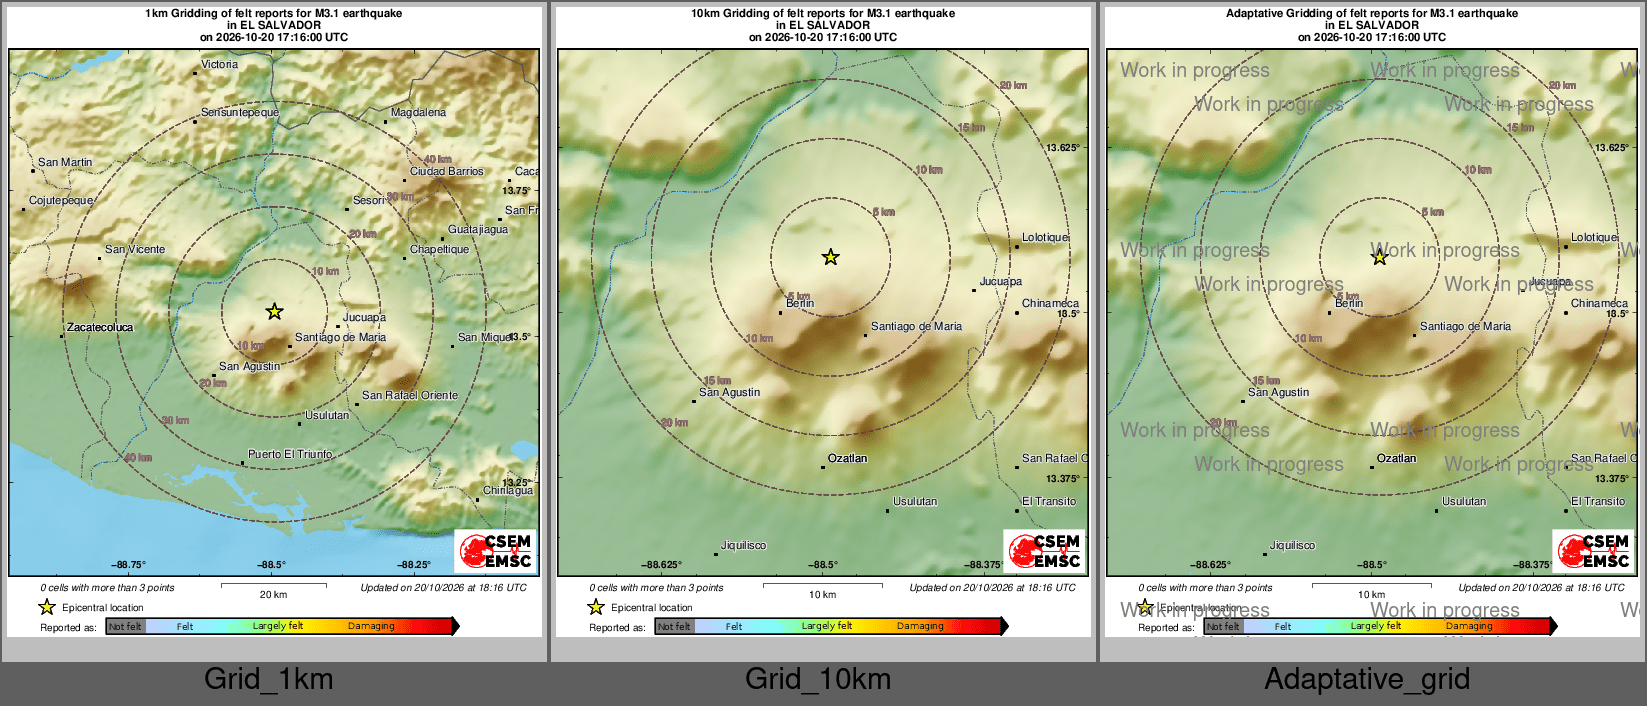Click the San Rafael Oriente label on Grid_1km map
This screenshot has width=1647, height=706.
click(x=410, y=395)
